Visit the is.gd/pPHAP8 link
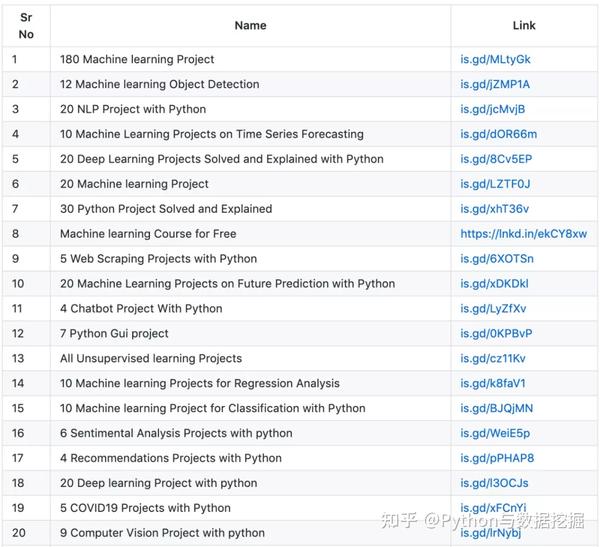The height and width of the screenshot is (547, 600). [497, 458]
